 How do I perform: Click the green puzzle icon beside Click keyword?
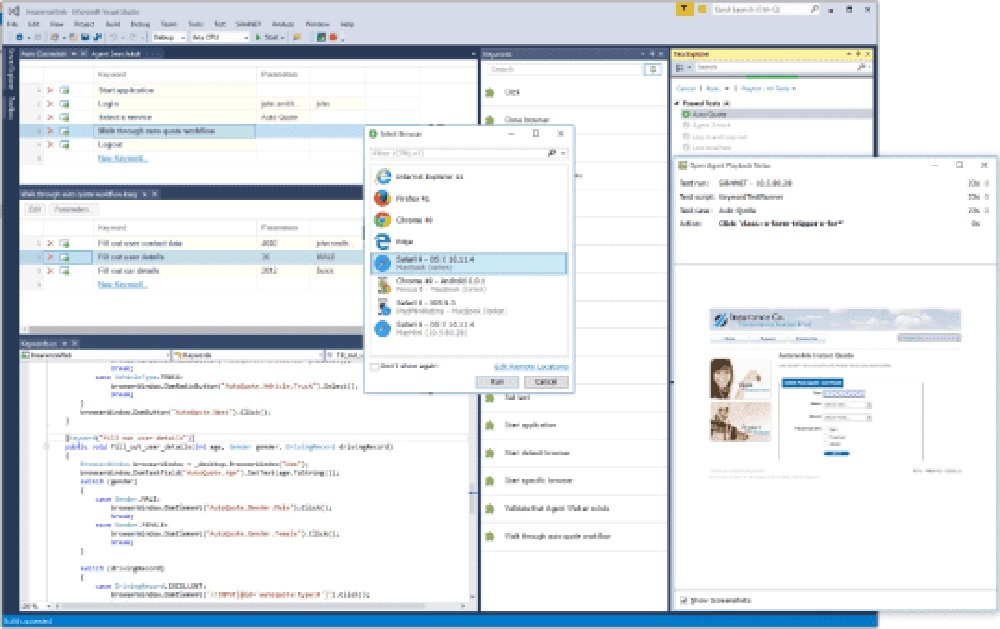(x=490, y=92)
